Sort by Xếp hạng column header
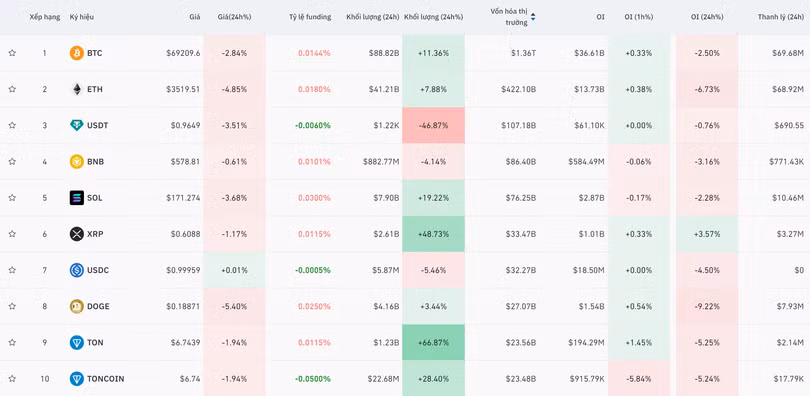810x396 pixels. point(44,17)
